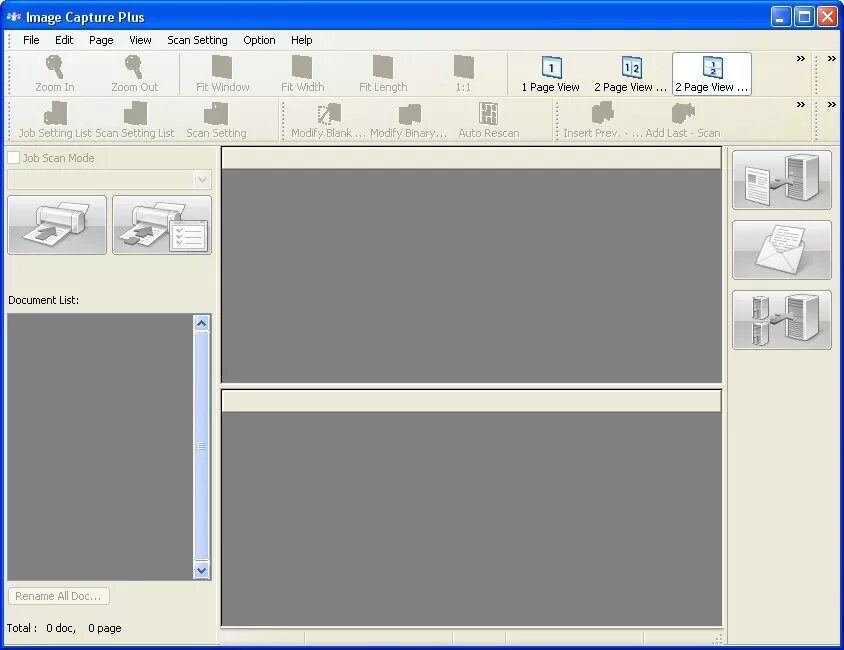844x650 pixels.
Task: Select the Fit Width toolbar icon
Action: (302, 67)
